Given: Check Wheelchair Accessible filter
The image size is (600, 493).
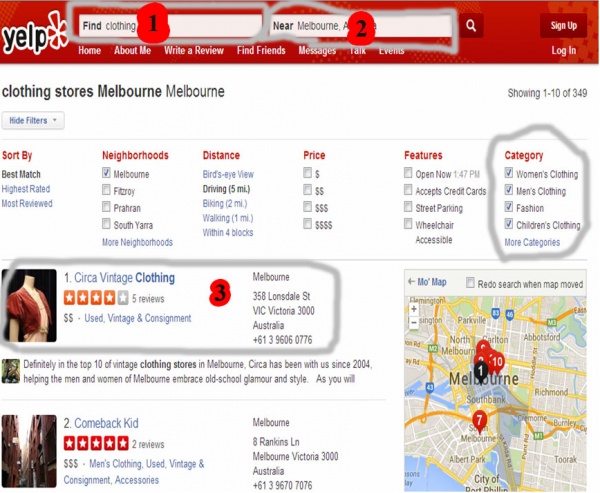Looking at the screenshot, I should click(408, 224).
